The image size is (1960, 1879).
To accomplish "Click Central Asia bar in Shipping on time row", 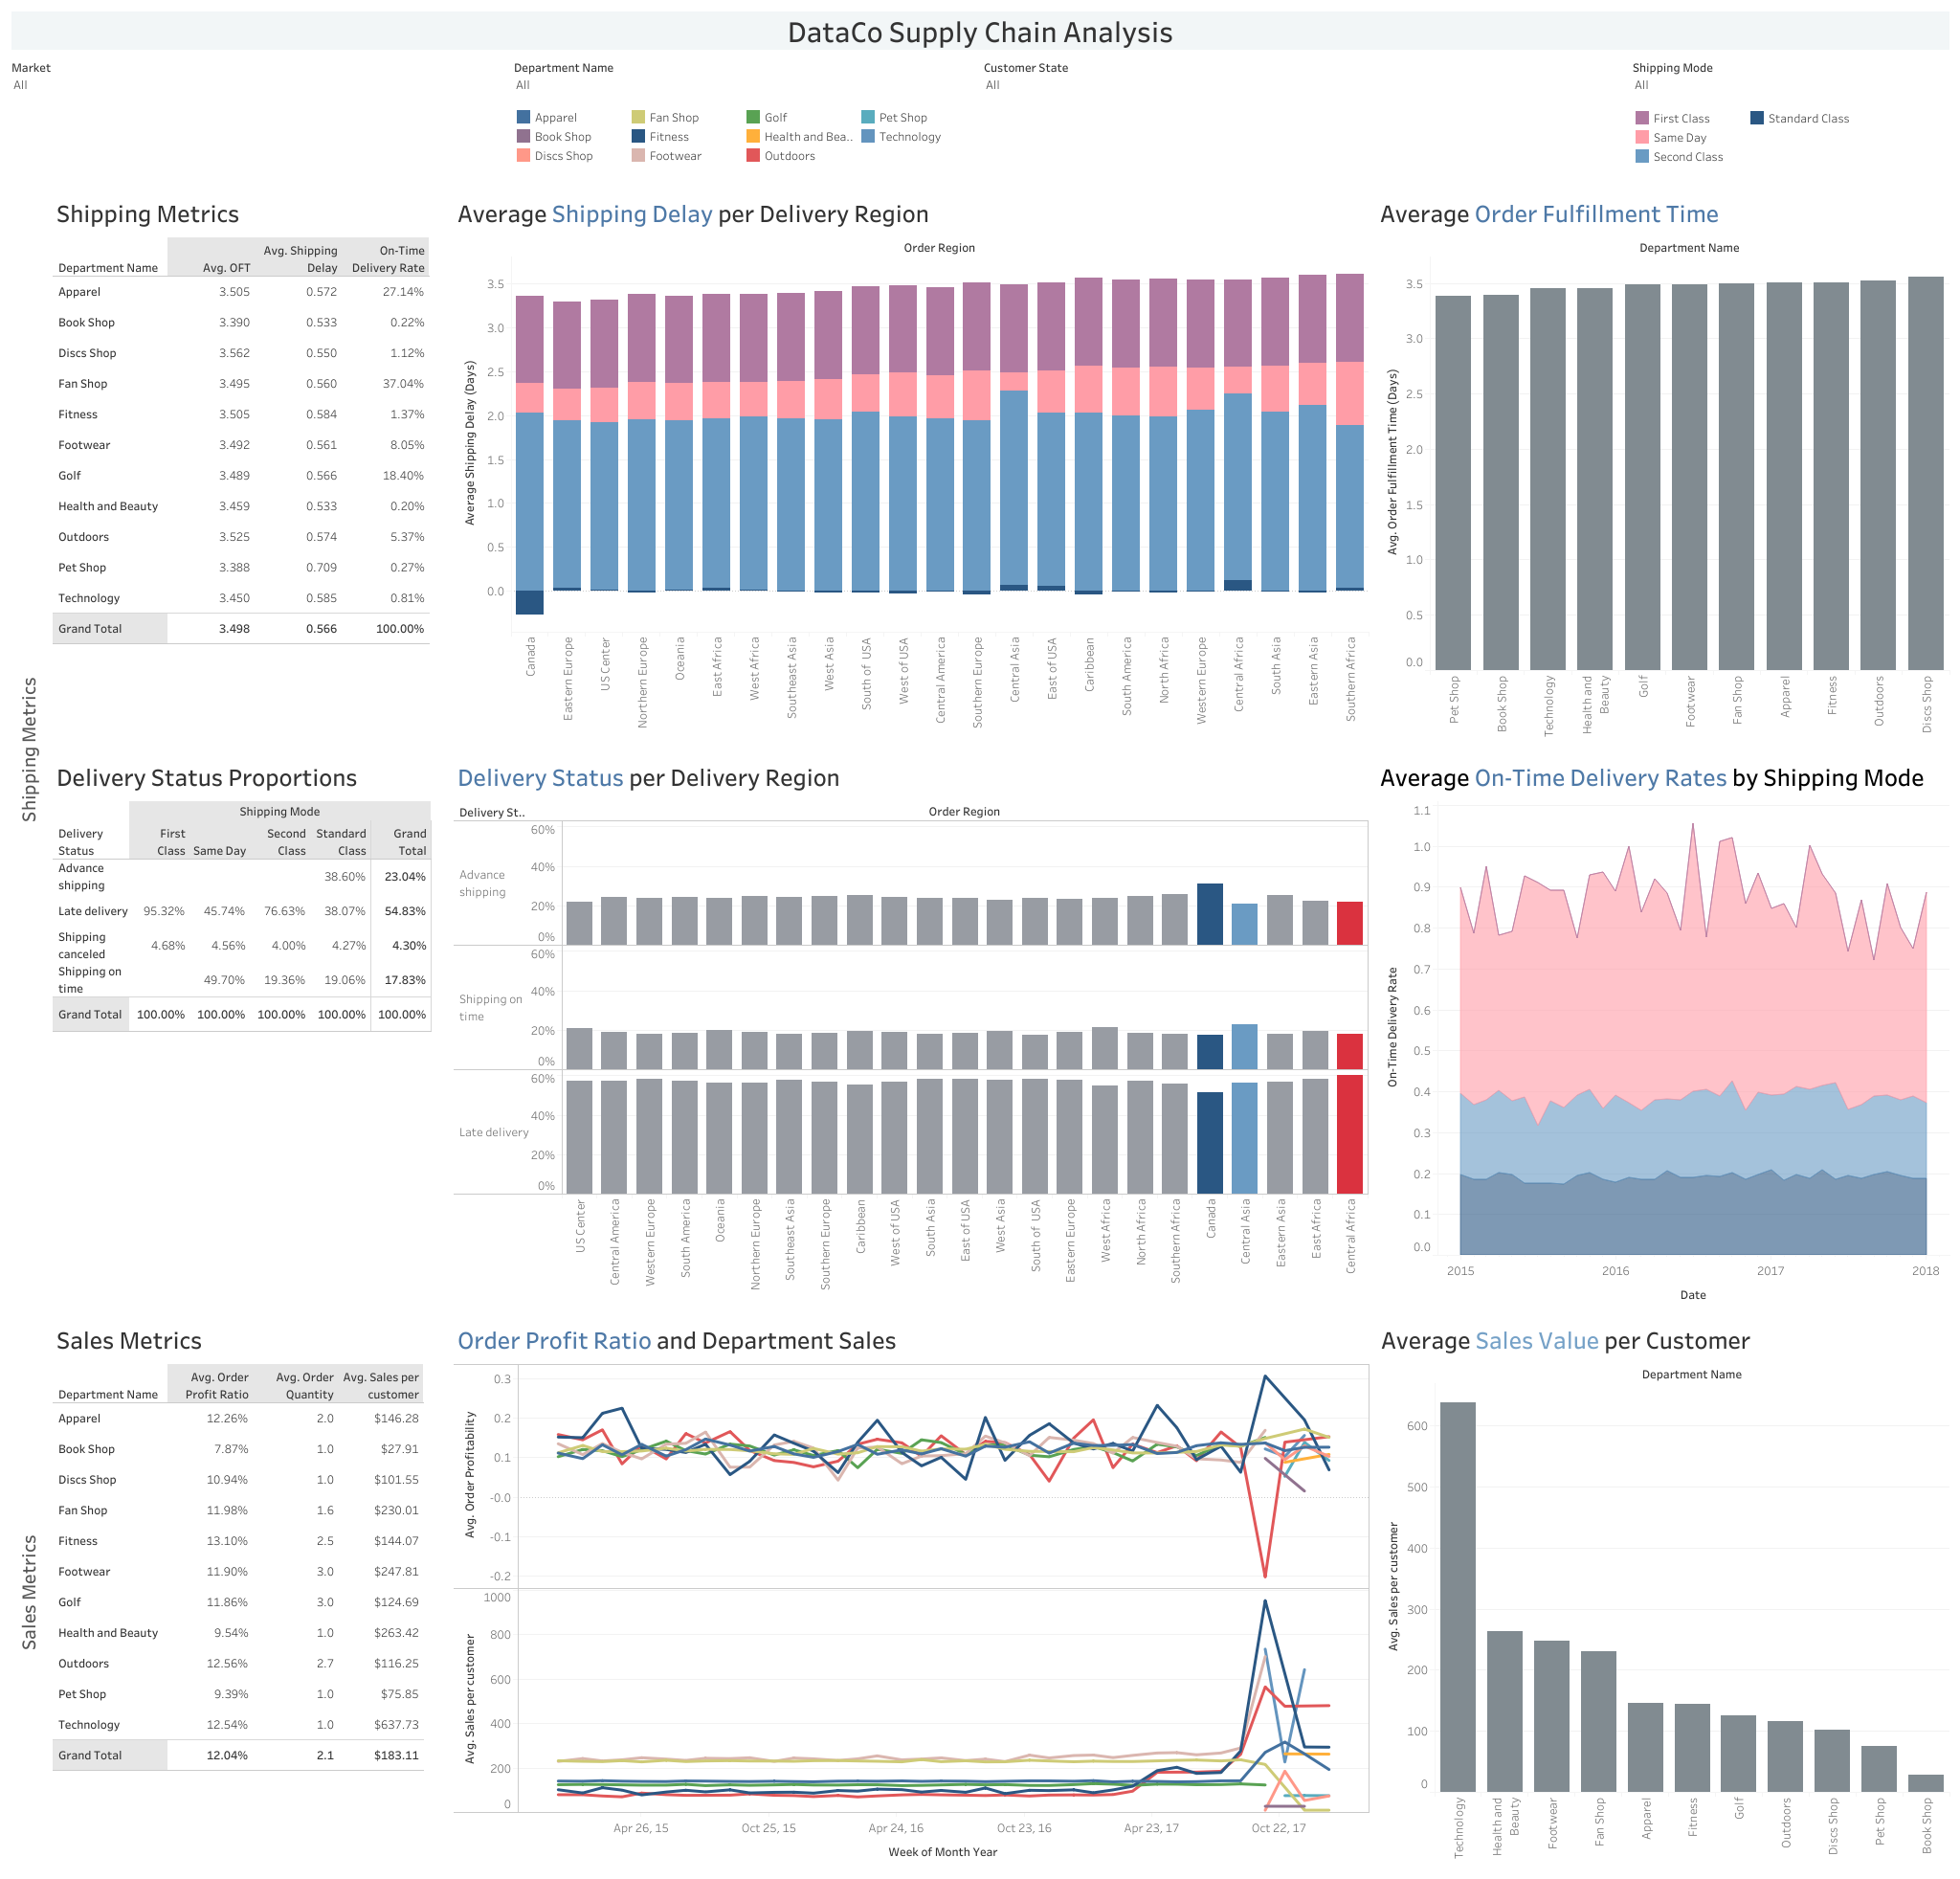I will coord(1245,1046).
